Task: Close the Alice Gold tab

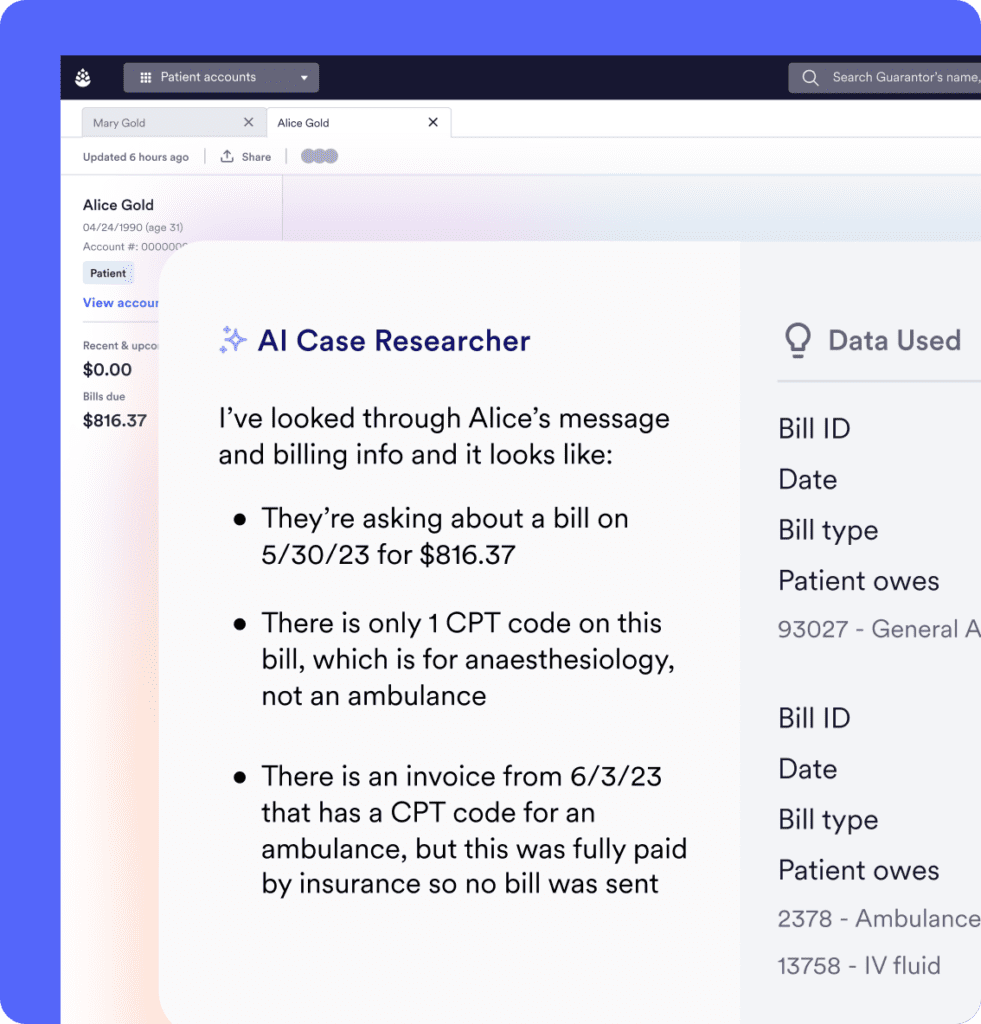Action: (433, 122)
